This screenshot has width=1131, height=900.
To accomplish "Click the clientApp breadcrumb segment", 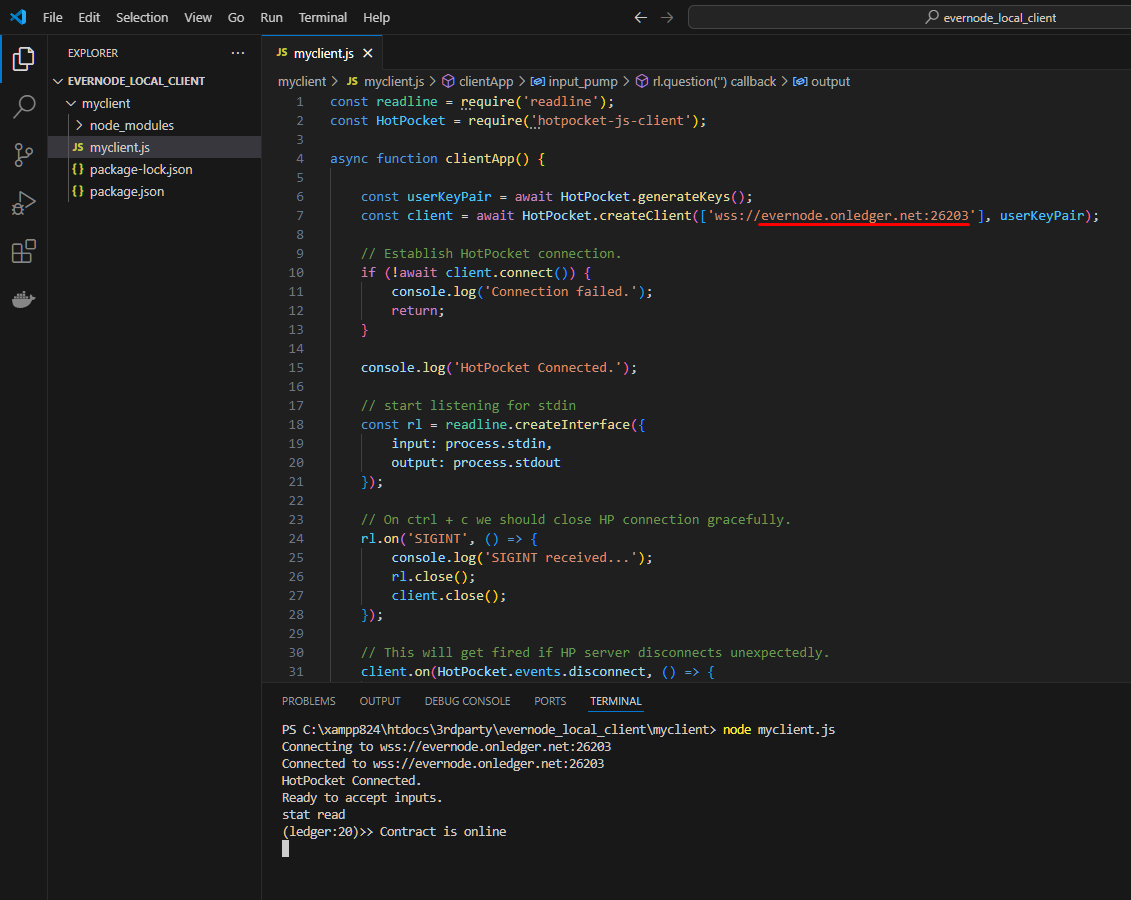I will (x=486, y=81).
